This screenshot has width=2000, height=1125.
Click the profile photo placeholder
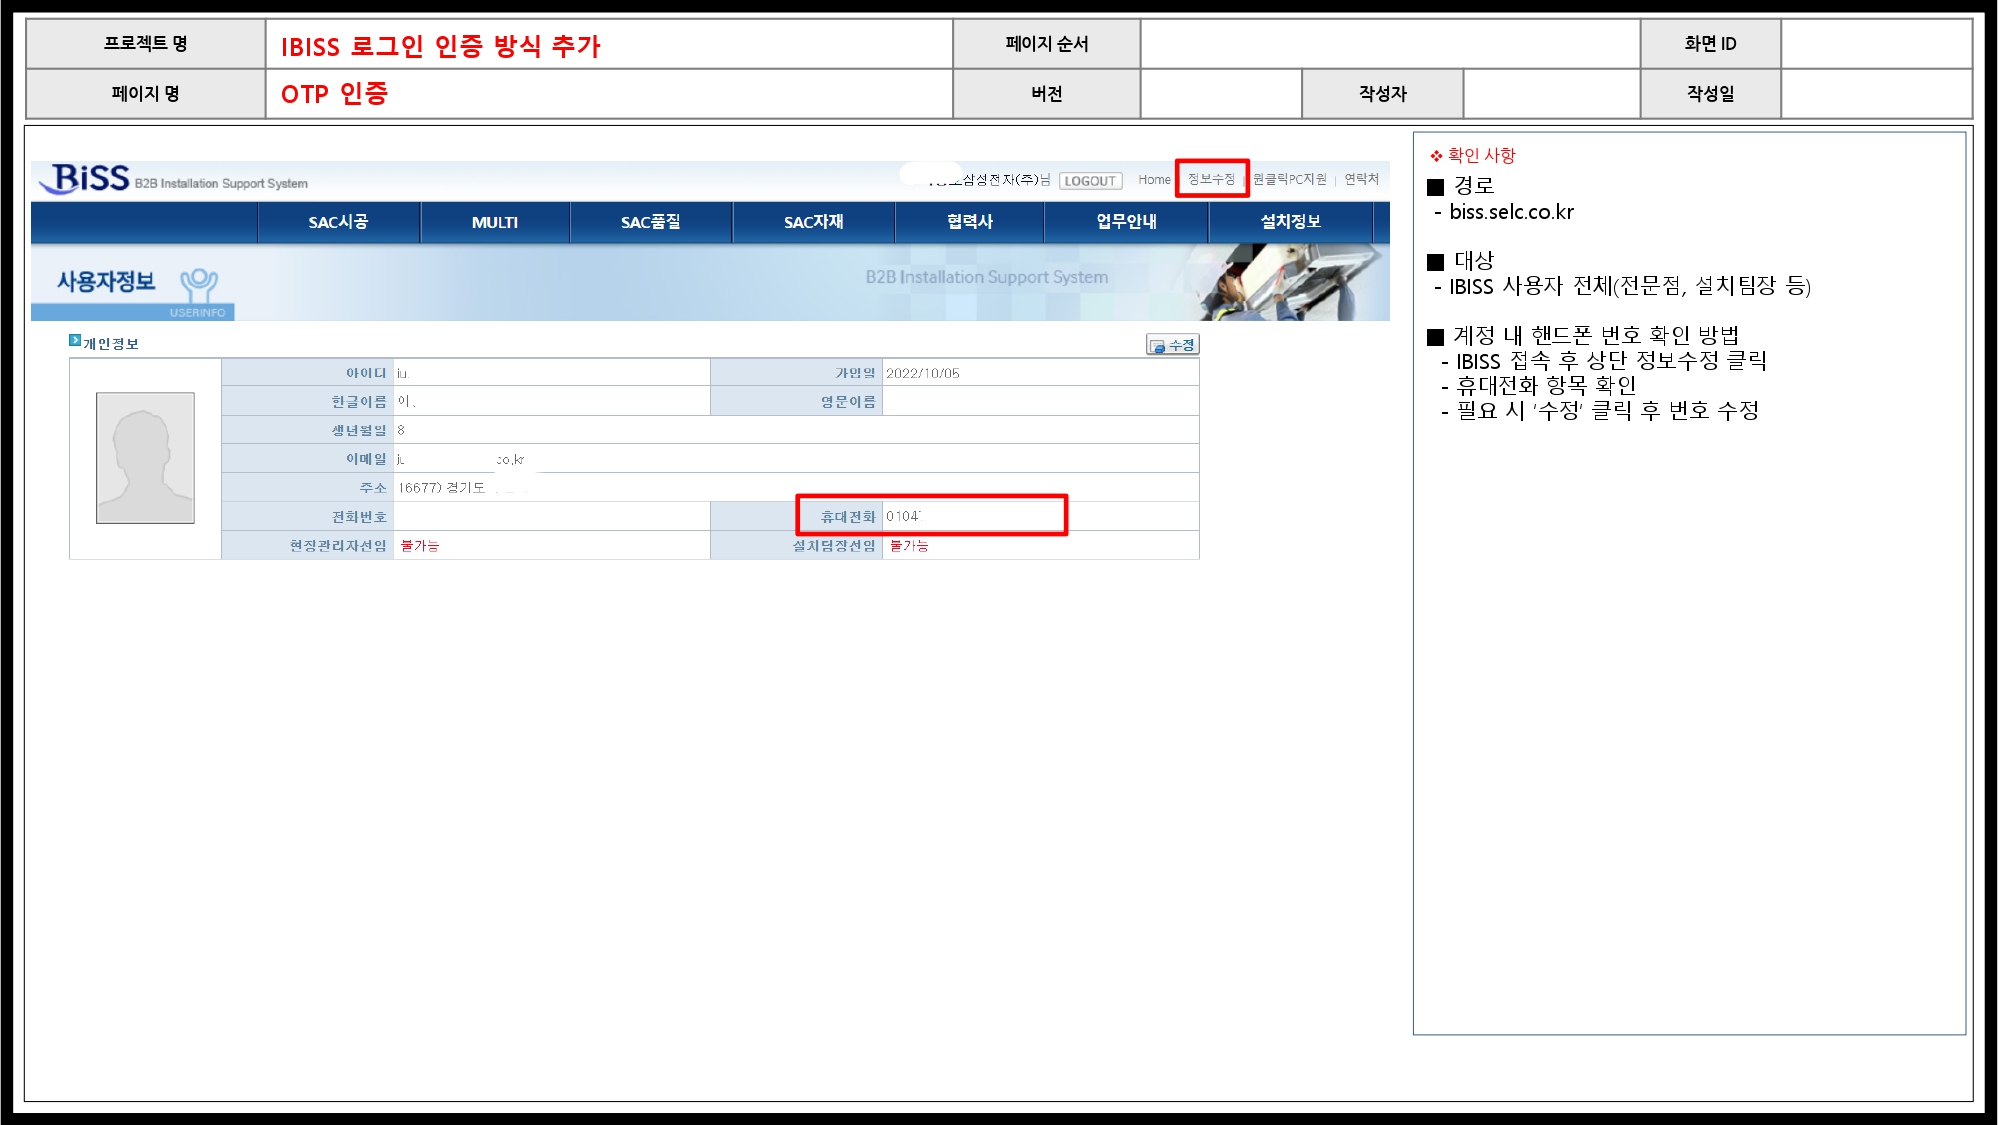(x=145, y=458)
